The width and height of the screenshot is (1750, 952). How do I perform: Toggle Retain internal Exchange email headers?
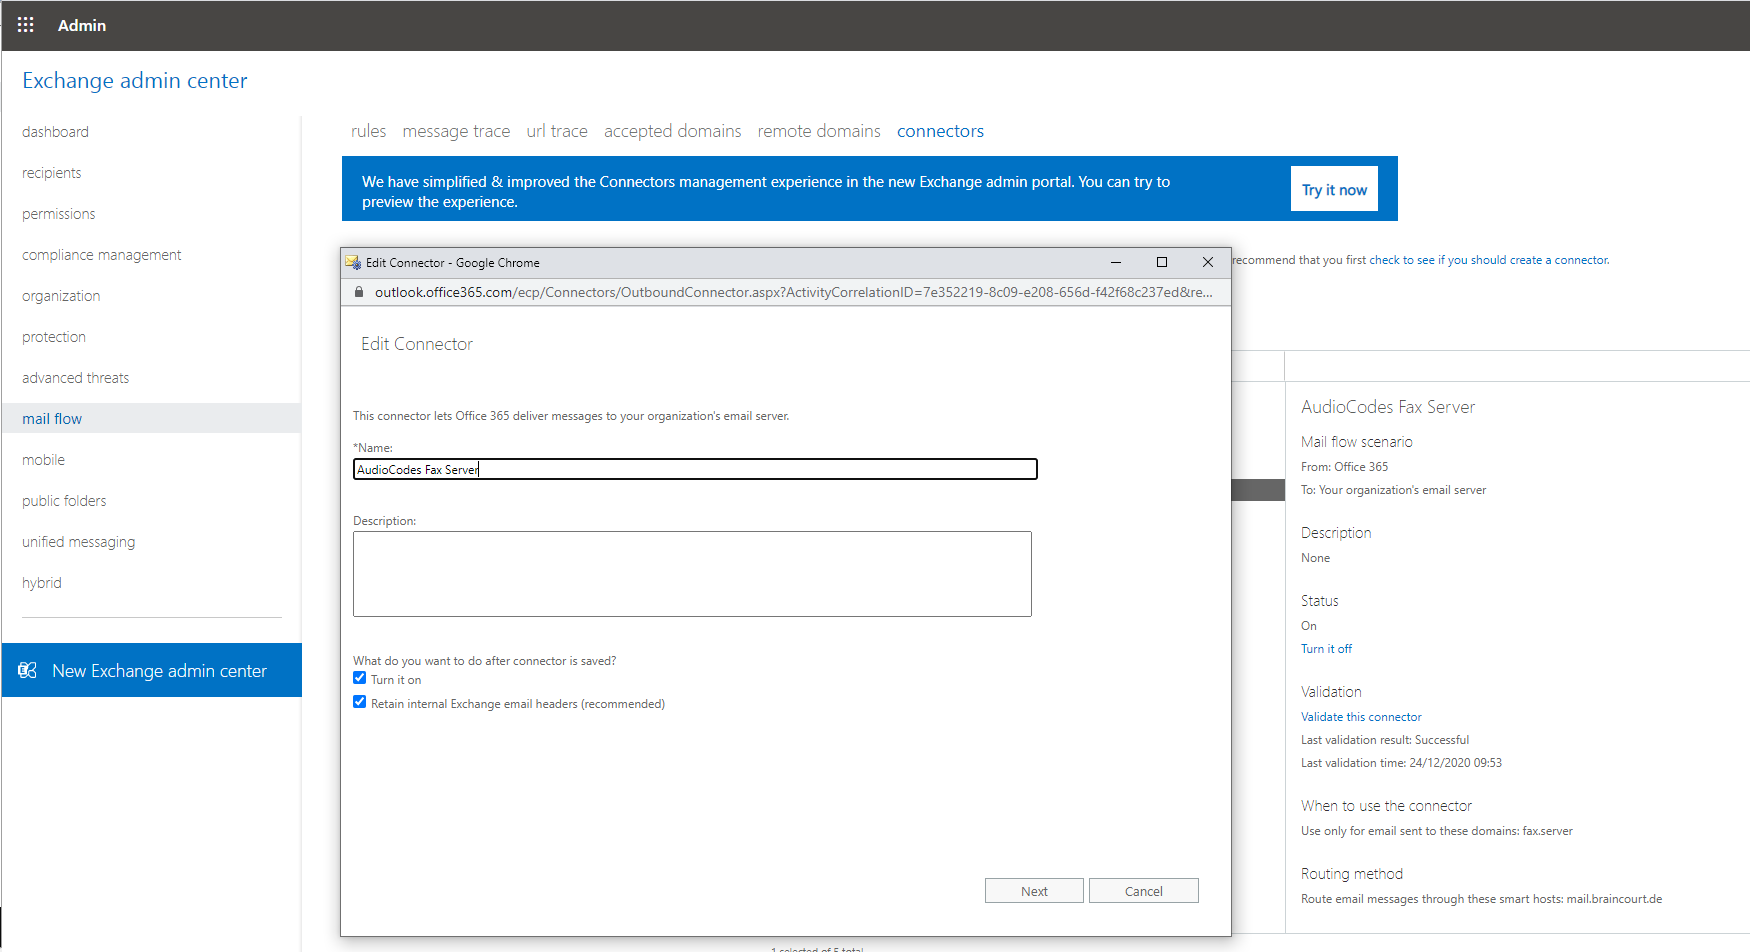(x=360, y=702)
